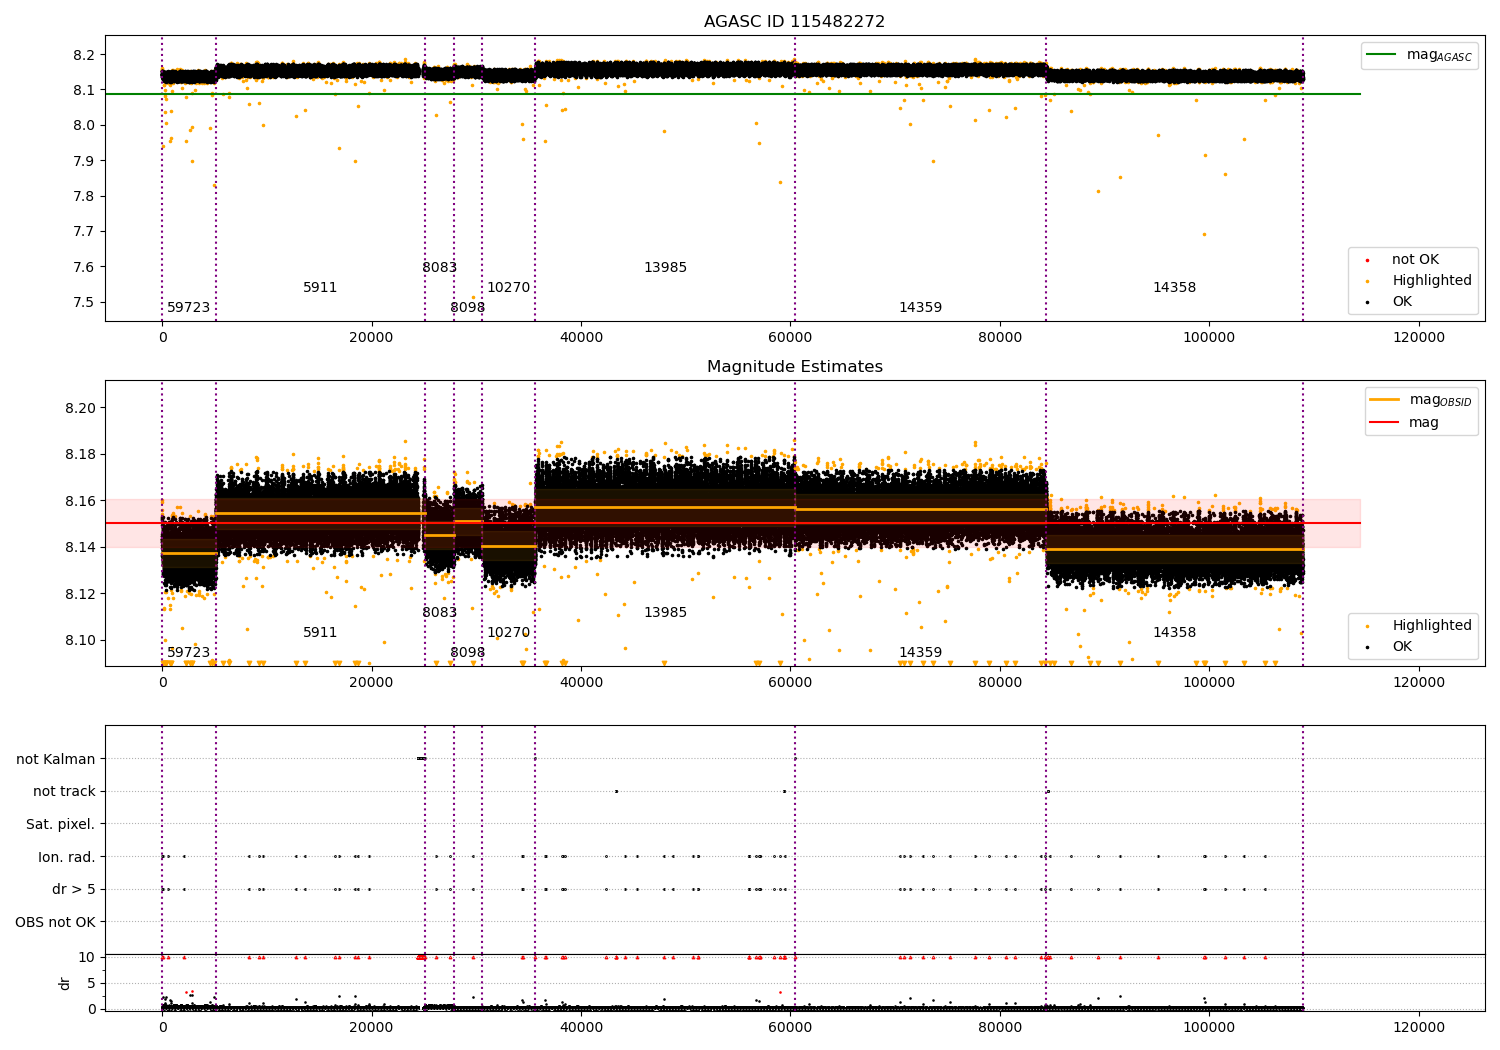Click the 'Magnitude Estimates' plot title

794,367
